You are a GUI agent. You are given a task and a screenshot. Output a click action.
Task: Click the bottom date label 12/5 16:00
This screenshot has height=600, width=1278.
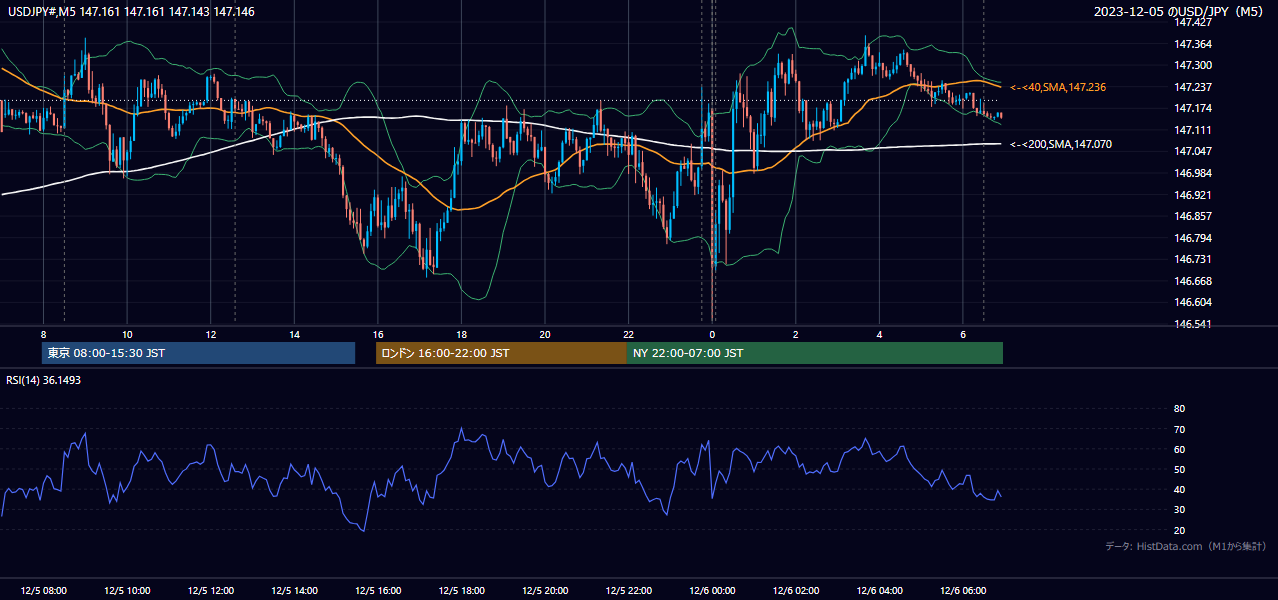click(378, 591)
